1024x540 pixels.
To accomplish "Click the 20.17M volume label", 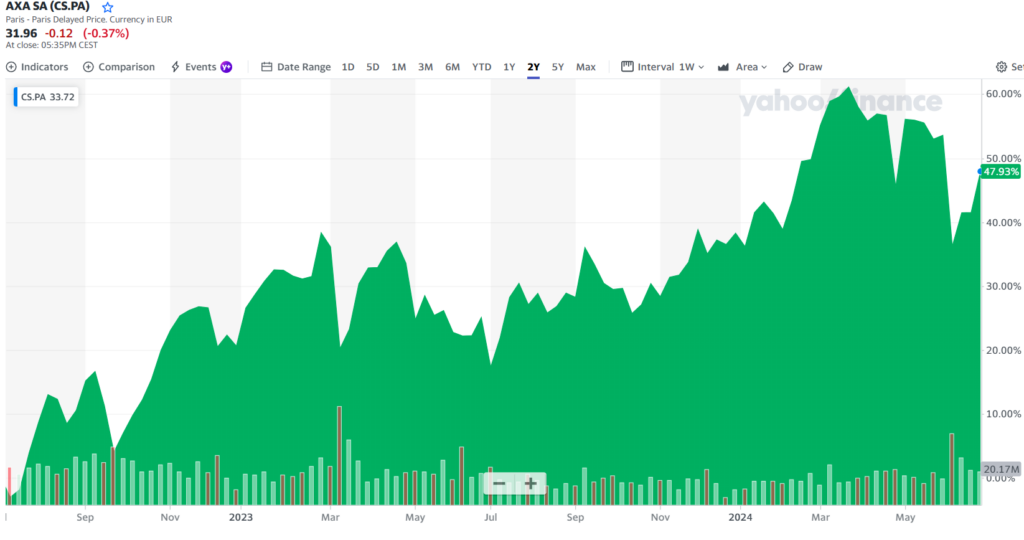I will point(1000,469).
